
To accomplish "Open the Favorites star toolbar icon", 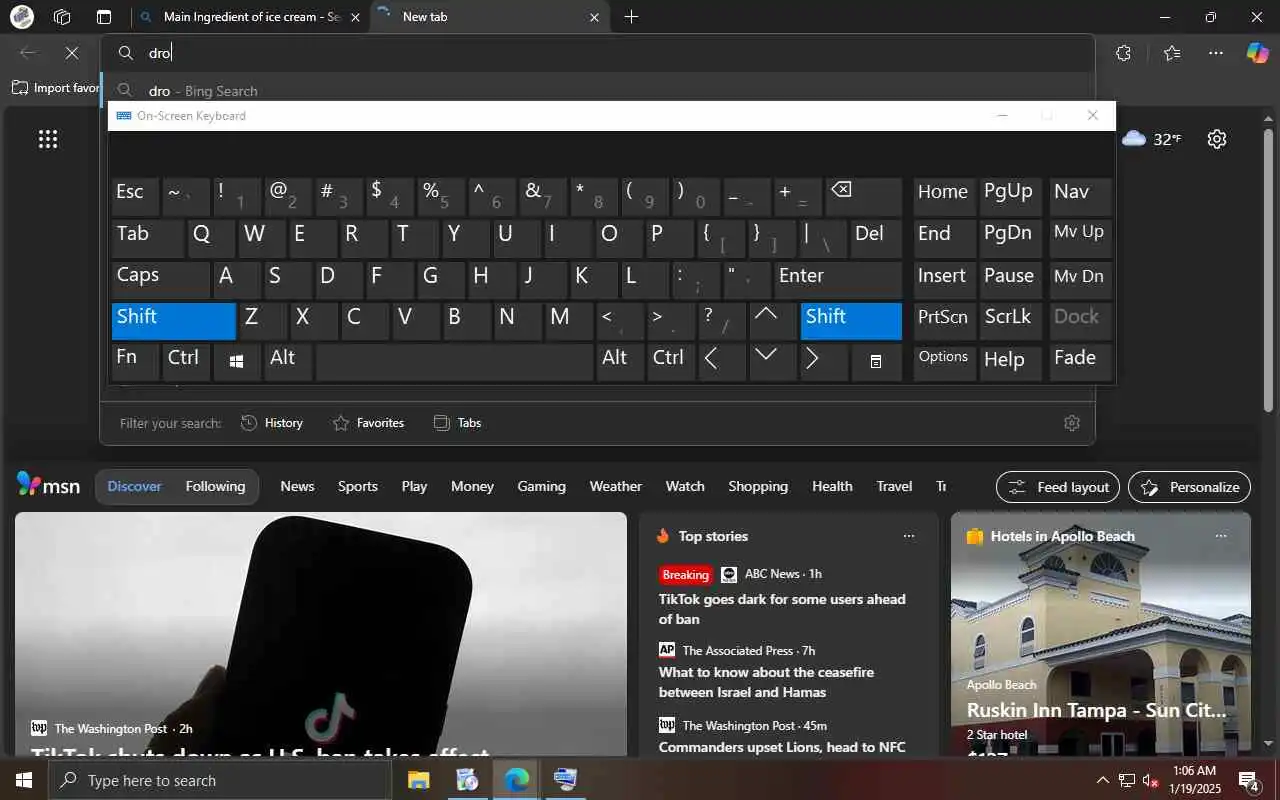I will [x=1172, y=53].
